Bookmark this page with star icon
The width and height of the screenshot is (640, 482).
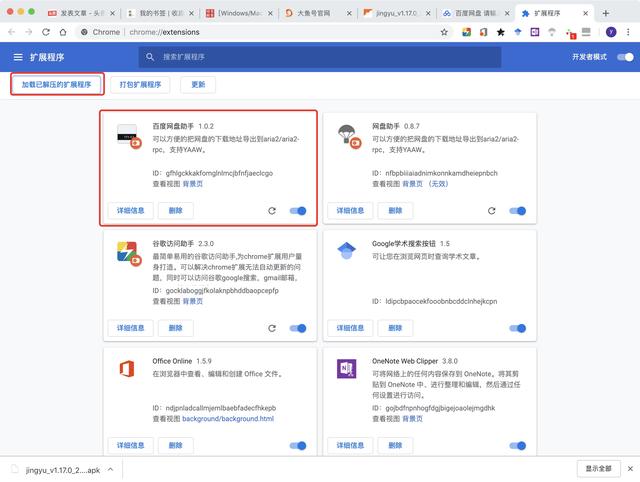click(x=444, y=32)
